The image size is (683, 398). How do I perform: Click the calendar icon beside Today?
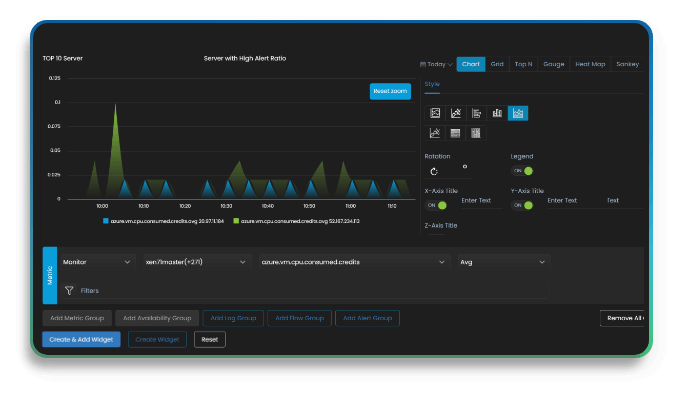click(x=422, y=64)
